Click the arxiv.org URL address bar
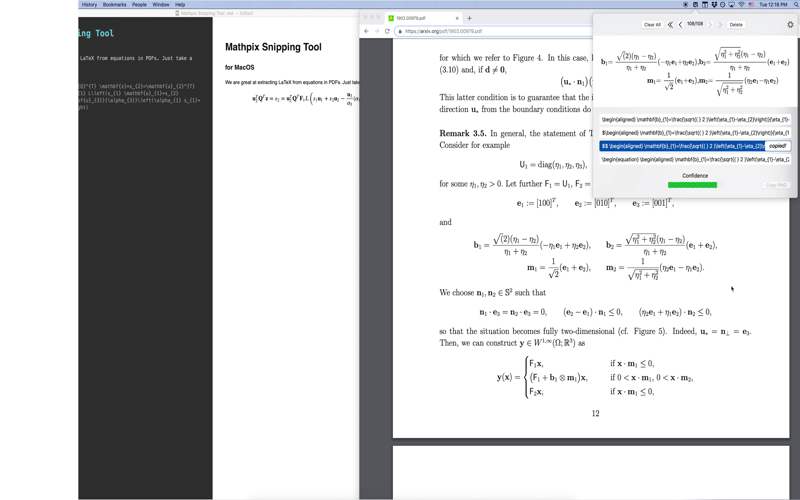 [495, 31]
